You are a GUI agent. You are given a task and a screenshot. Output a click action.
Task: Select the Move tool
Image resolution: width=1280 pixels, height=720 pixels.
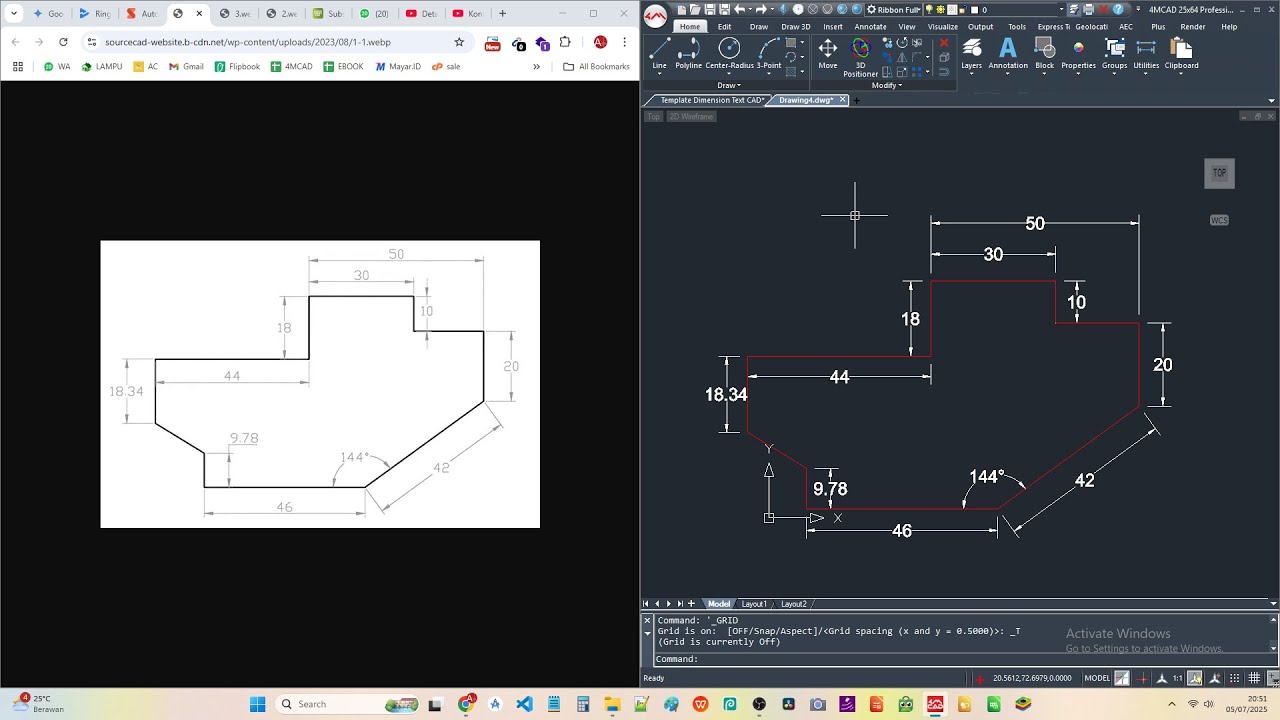tap(828, 54)
